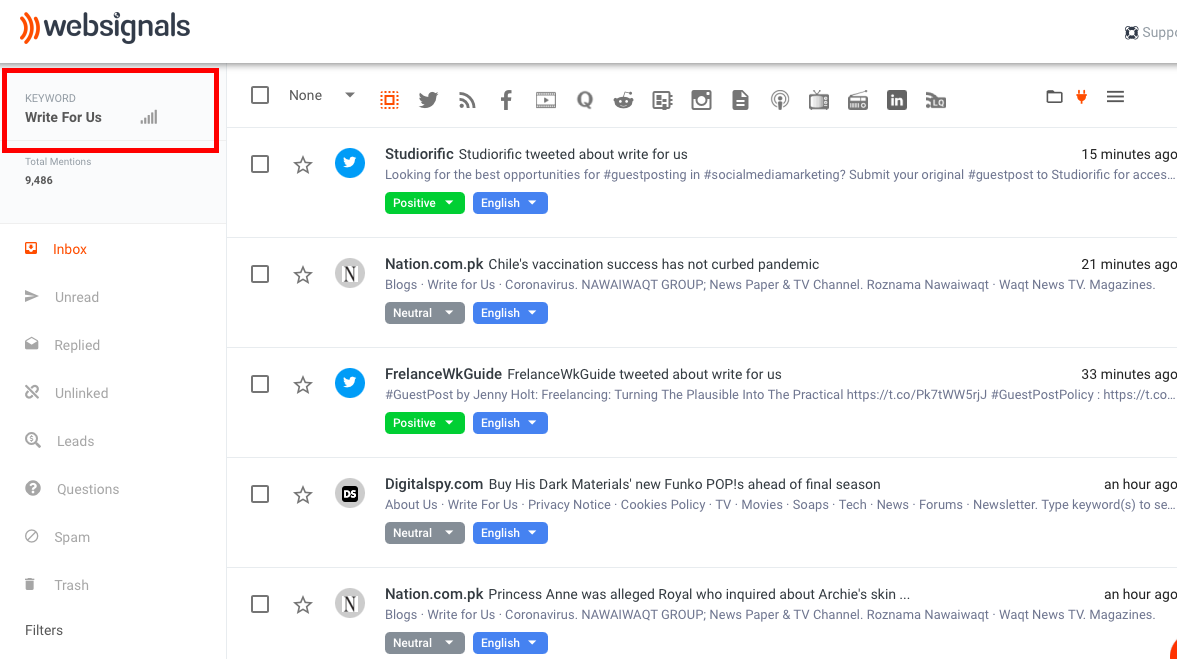1177x659 pixels.
Task: Click the Studiorific Twitter avatar
Action: coord(350,163)
